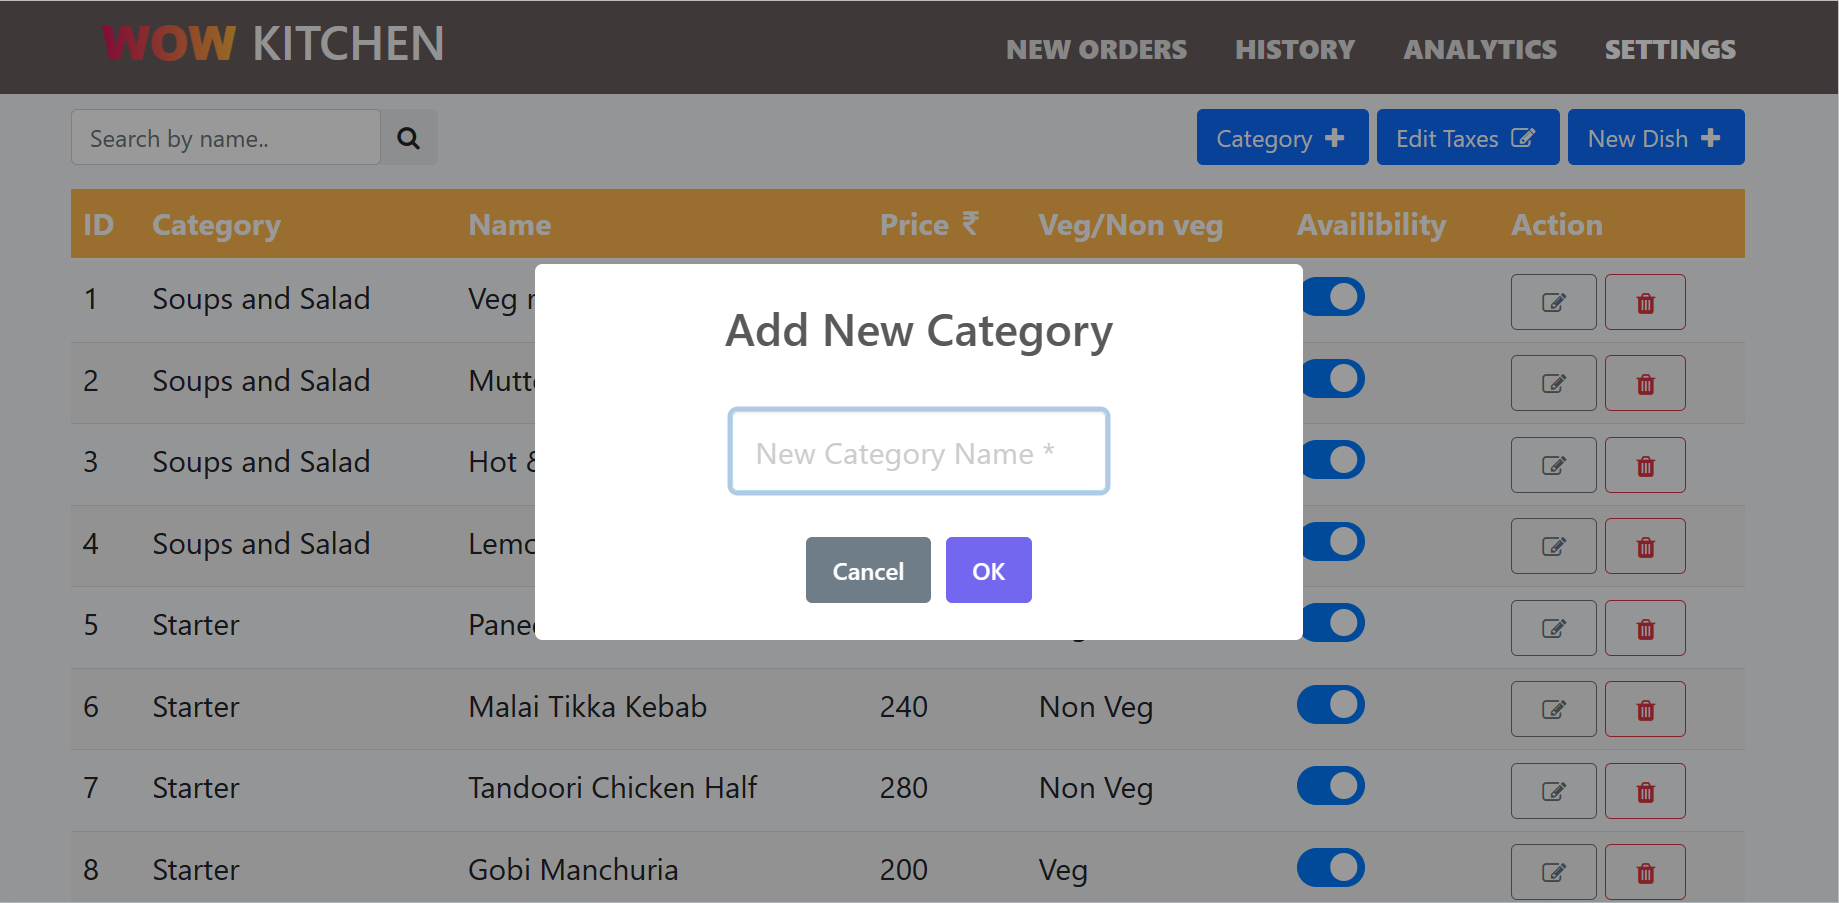Switch to the History page
The height and width of the screenshot is (903, 1839).
coord(1294,49)
